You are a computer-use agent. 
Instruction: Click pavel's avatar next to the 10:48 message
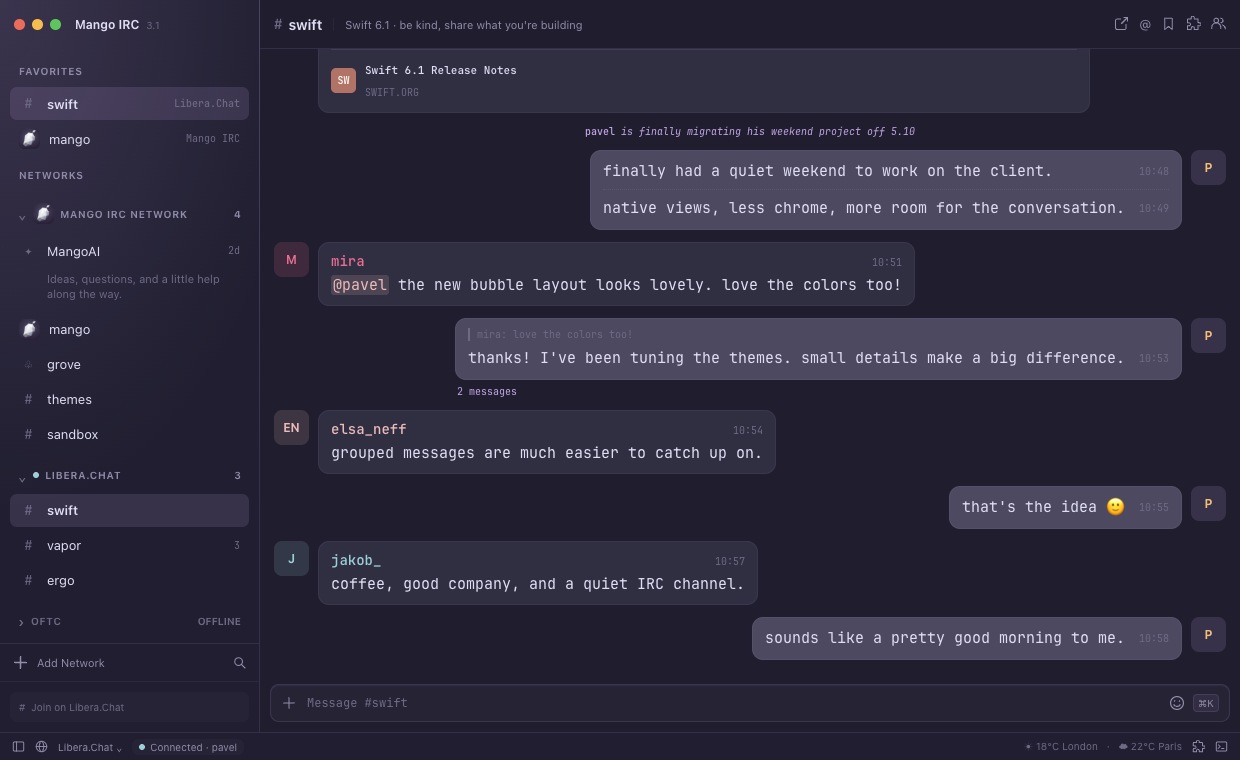click(1208, 168)
